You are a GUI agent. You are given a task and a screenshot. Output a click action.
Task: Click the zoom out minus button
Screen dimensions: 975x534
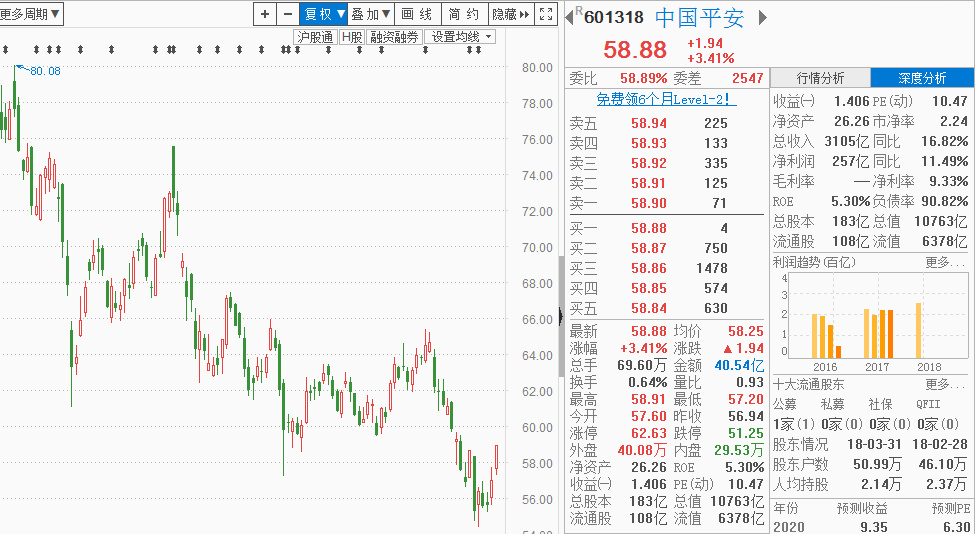click(x=287, y=14)
